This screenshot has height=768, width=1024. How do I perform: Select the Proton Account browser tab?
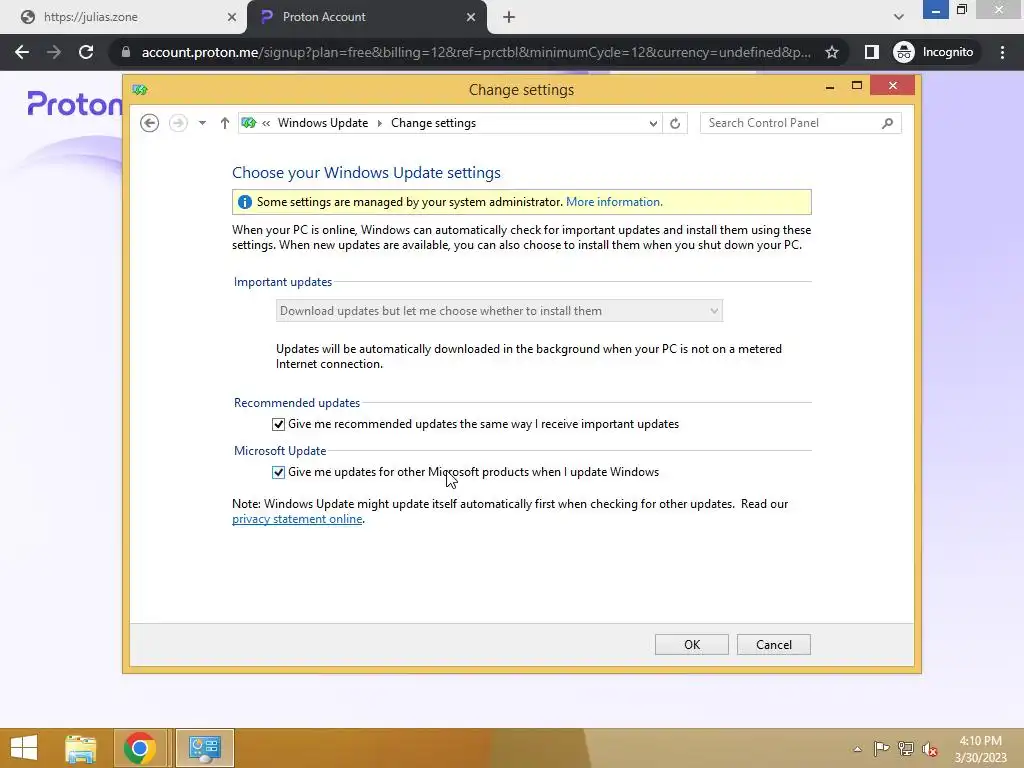click(366, 17)
